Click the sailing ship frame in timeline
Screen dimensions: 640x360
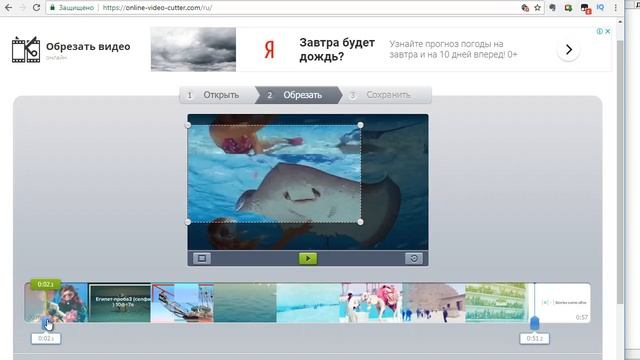point(182,303)
